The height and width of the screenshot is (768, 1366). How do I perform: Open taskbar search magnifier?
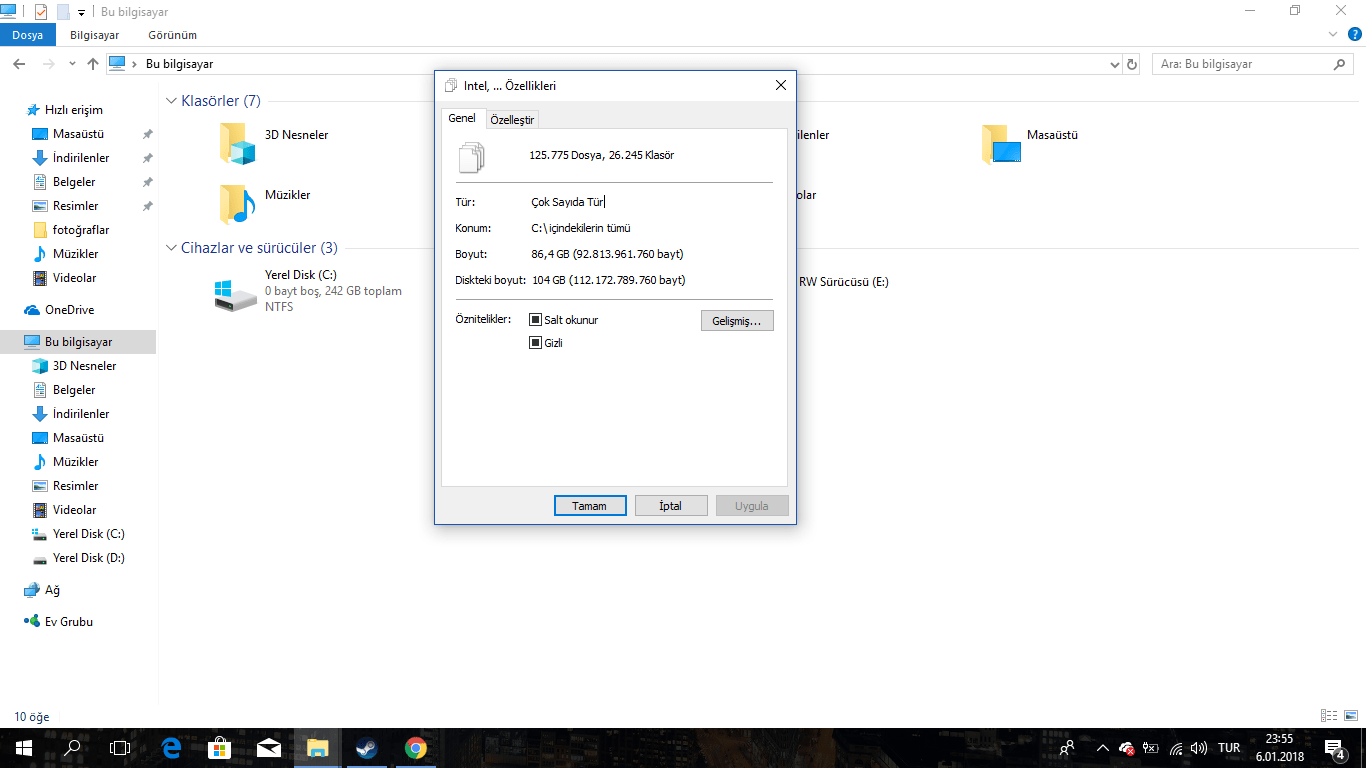(72, 748)
